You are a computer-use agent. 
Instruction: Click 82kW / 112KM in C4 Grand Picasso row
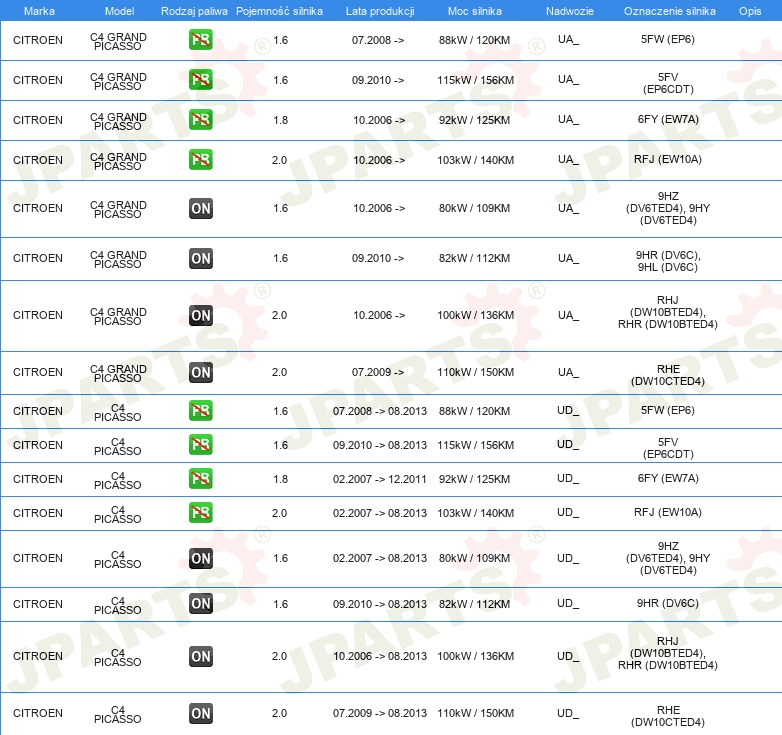click(474, 258)
